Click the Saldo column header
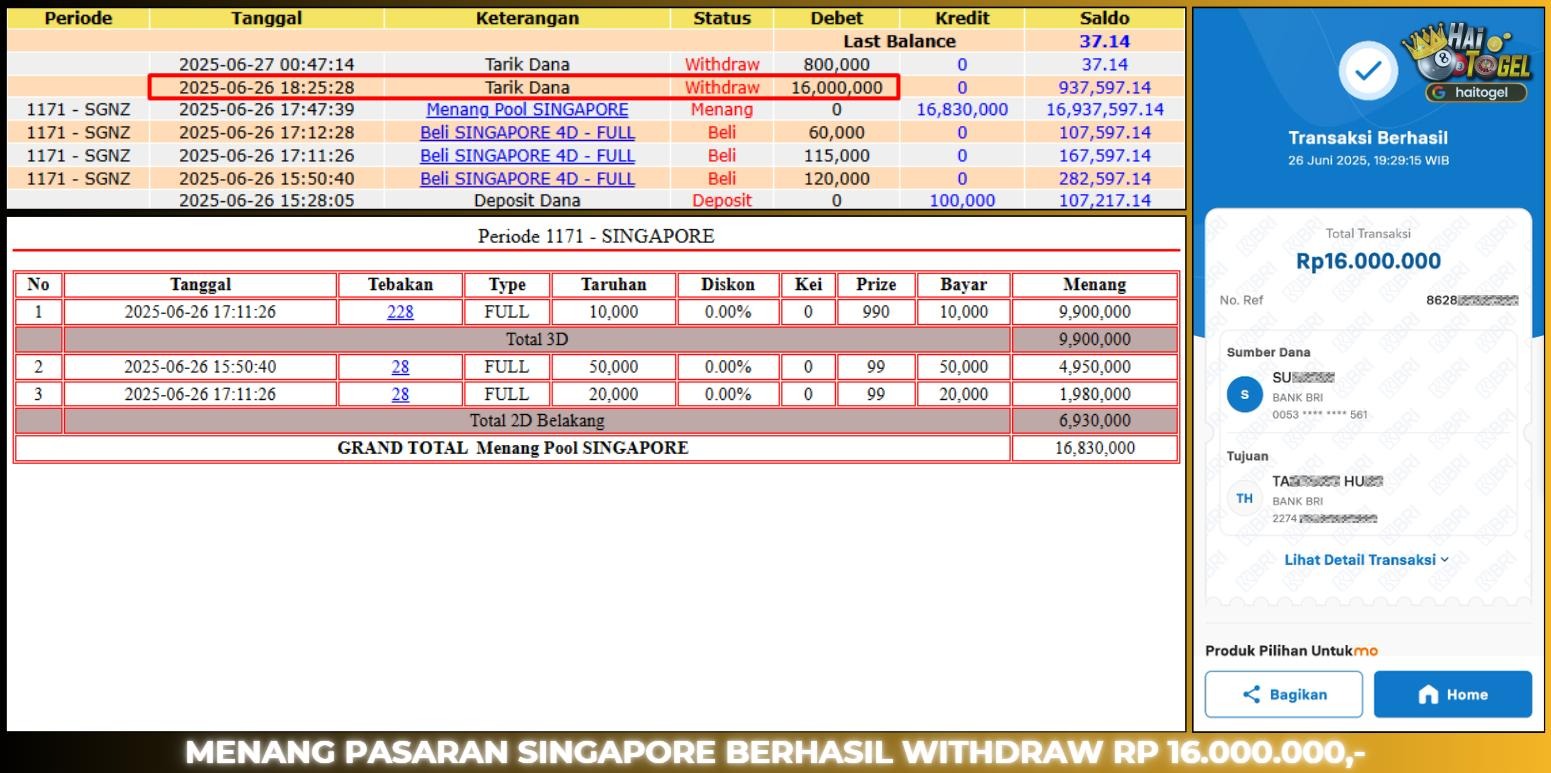The image size is (1551, 773). click(x=1105, y=18)
